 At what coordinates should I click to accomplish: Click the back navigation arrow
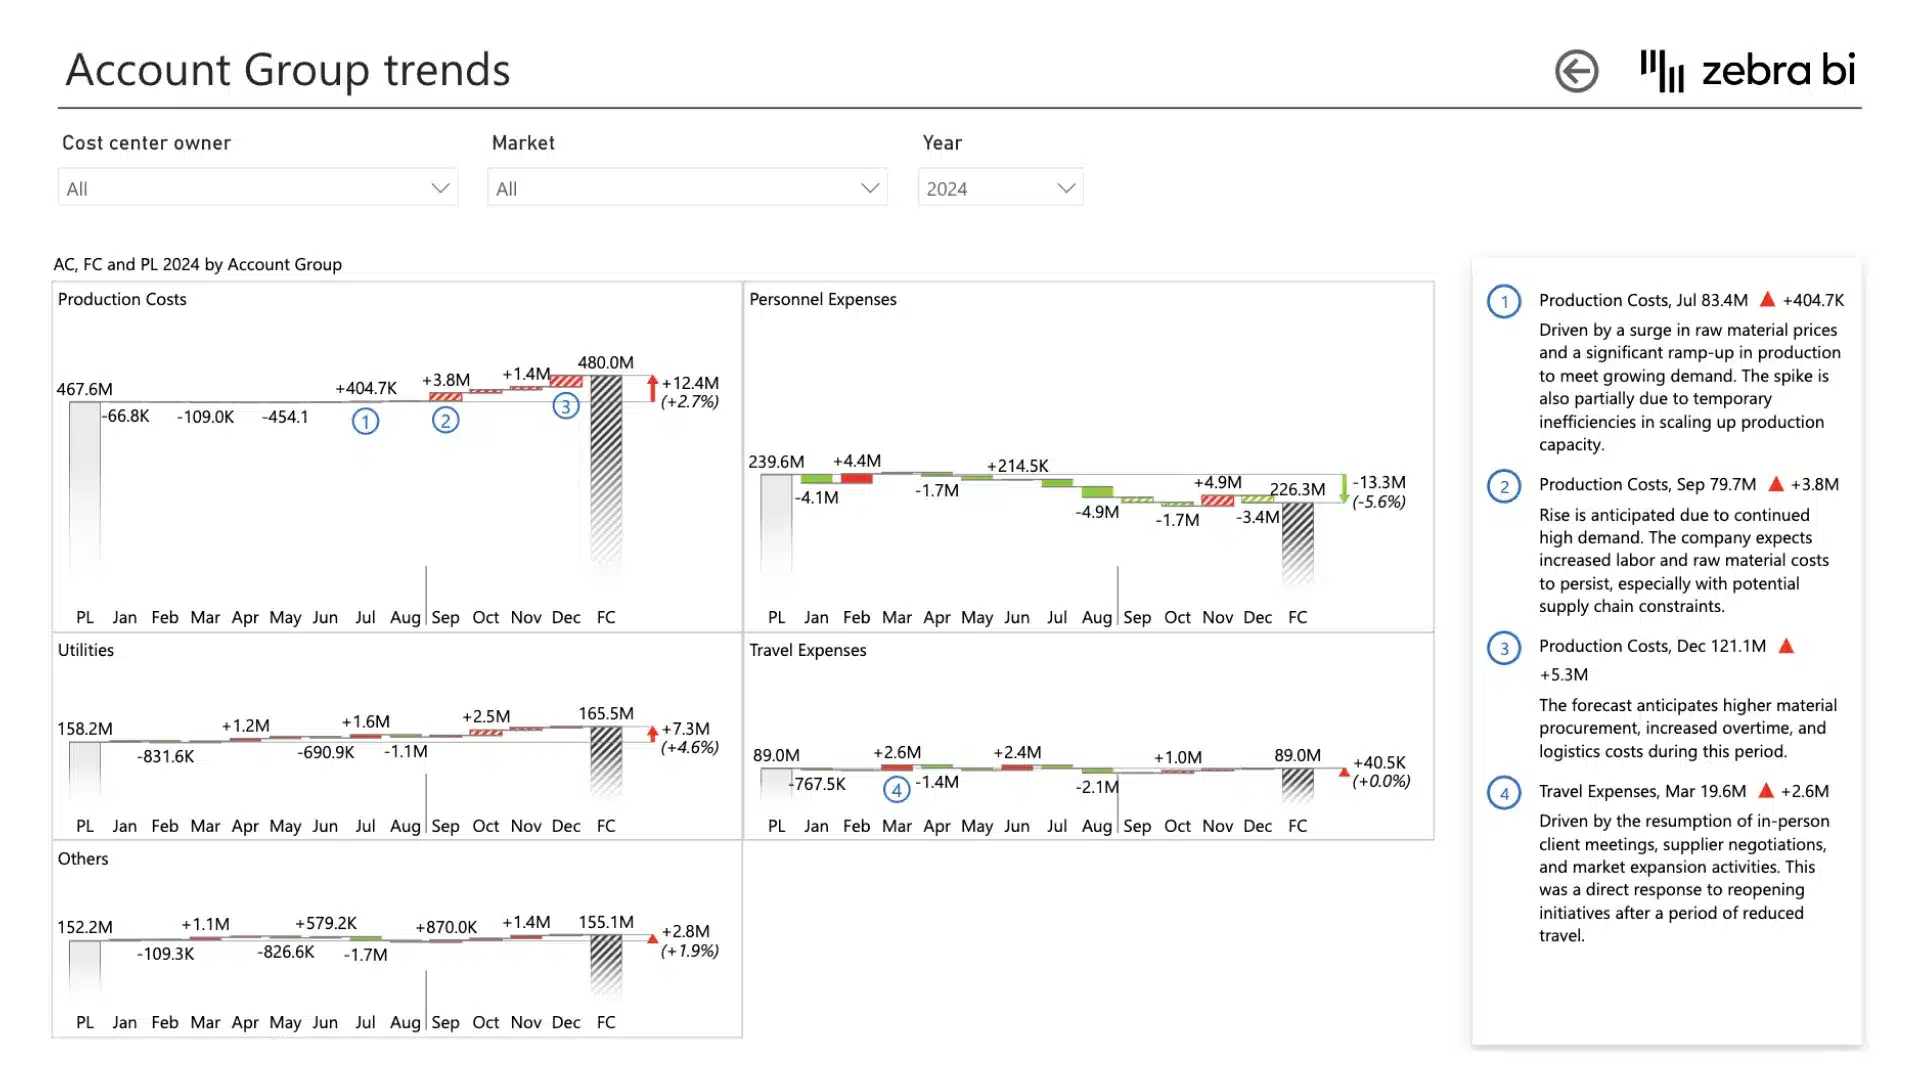pos(1577,71)
